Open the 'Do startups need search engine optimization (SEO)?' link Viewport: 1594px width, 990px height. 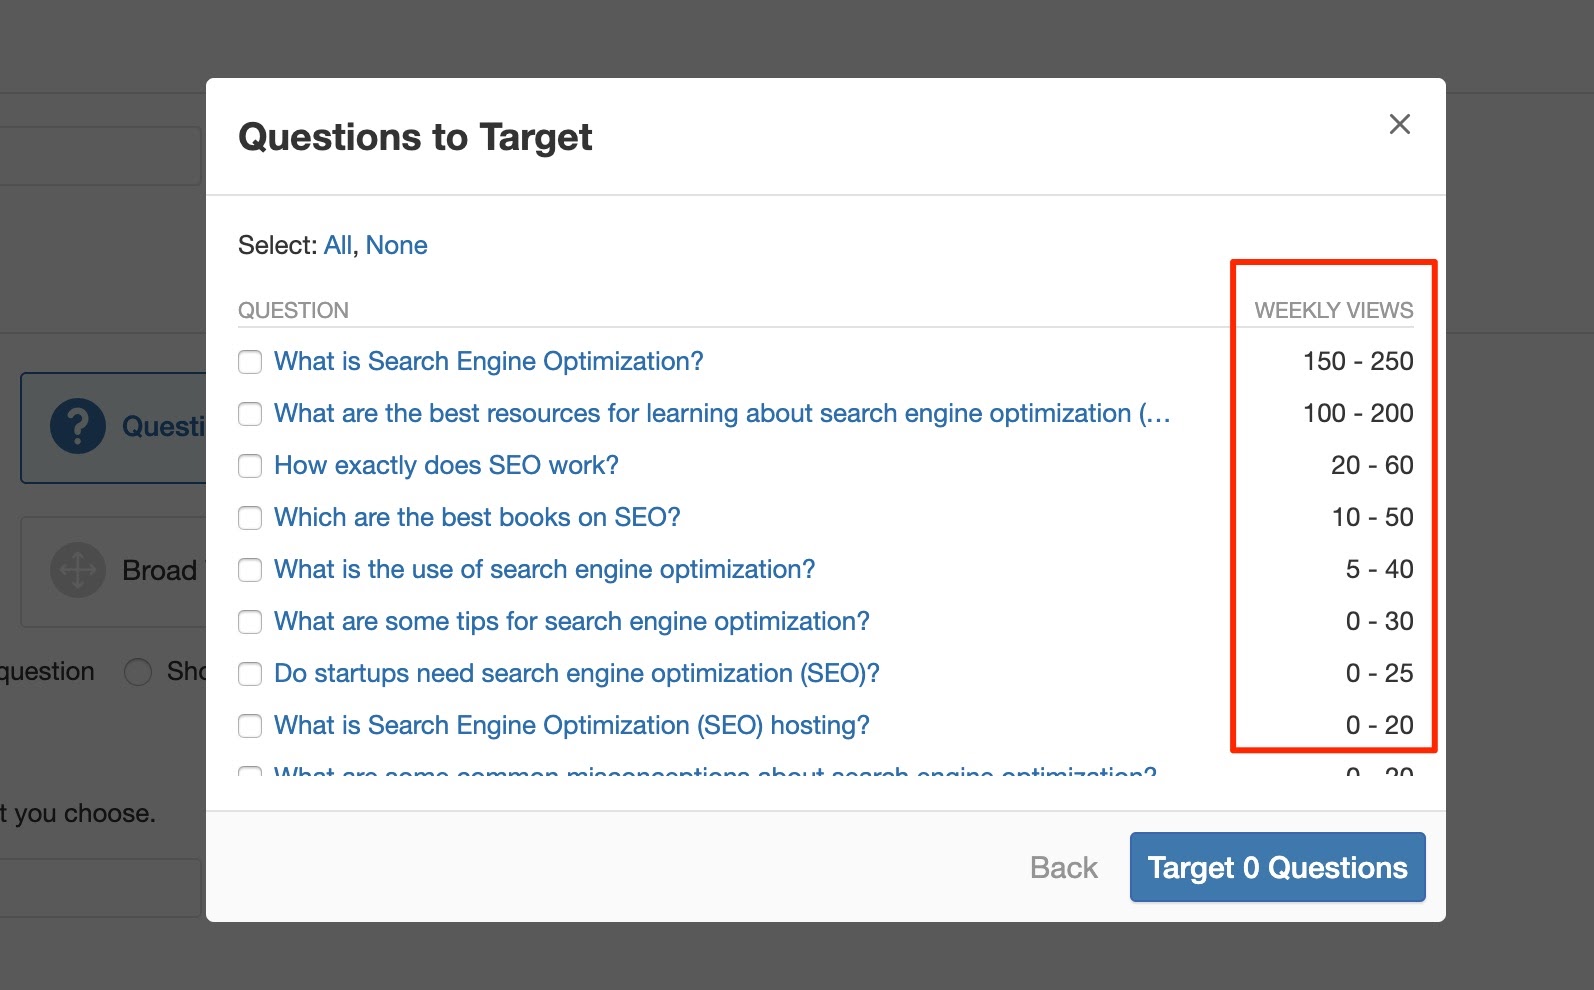576,674
